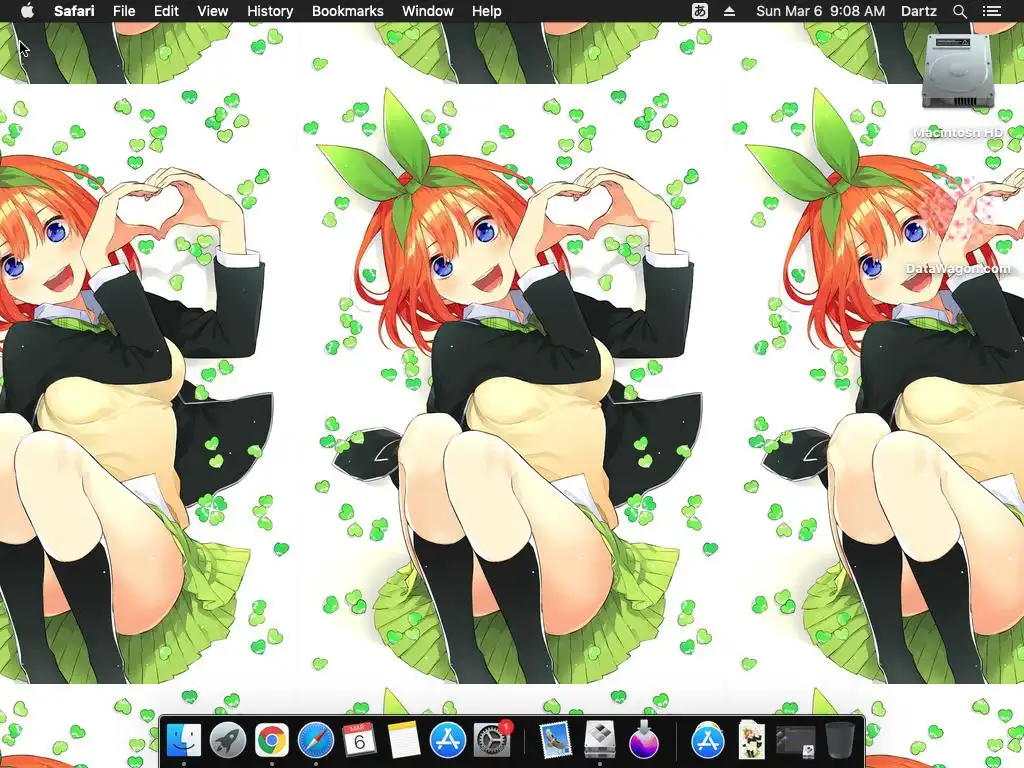
Task: Open Finder from the dock
Action: pos(184,741)
